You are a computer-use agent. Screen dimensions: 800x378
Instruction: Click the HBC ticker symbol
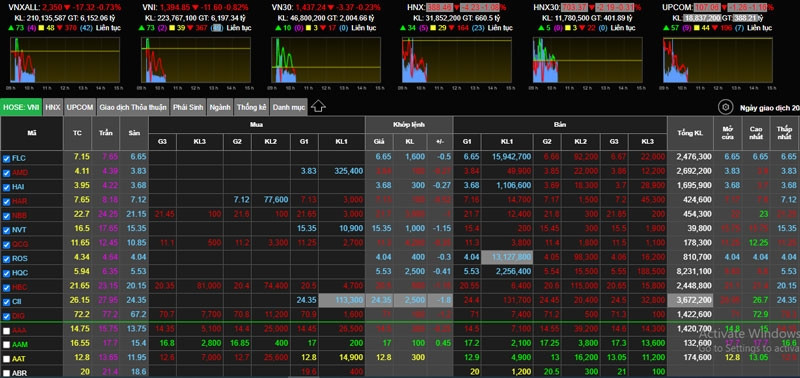[19, 287]
